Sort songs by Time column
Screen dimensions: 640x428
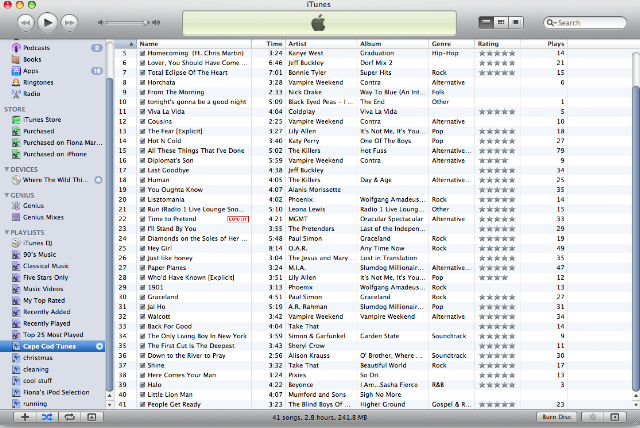coord(269,44)
